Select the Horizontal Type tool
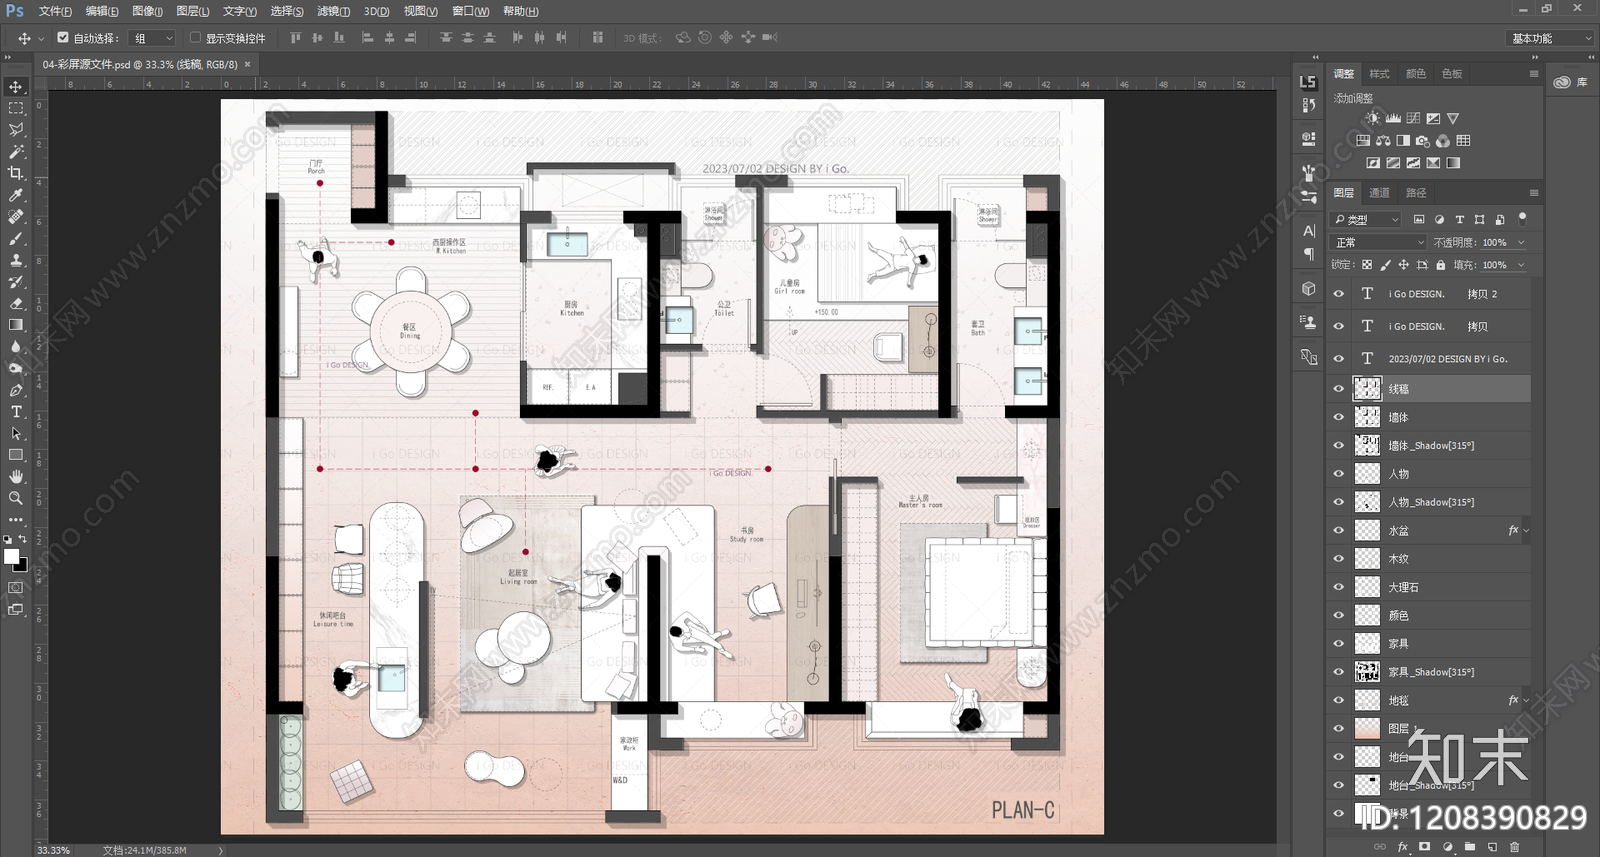Image resolution: width=1600 pixels, height=857 pixels. pyautogui.click(x=16, y=412)
